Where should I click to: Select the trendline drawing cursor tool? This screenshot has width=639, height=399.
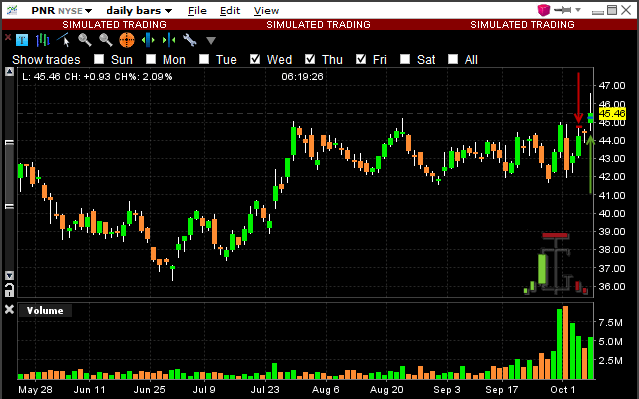point(64,40)
